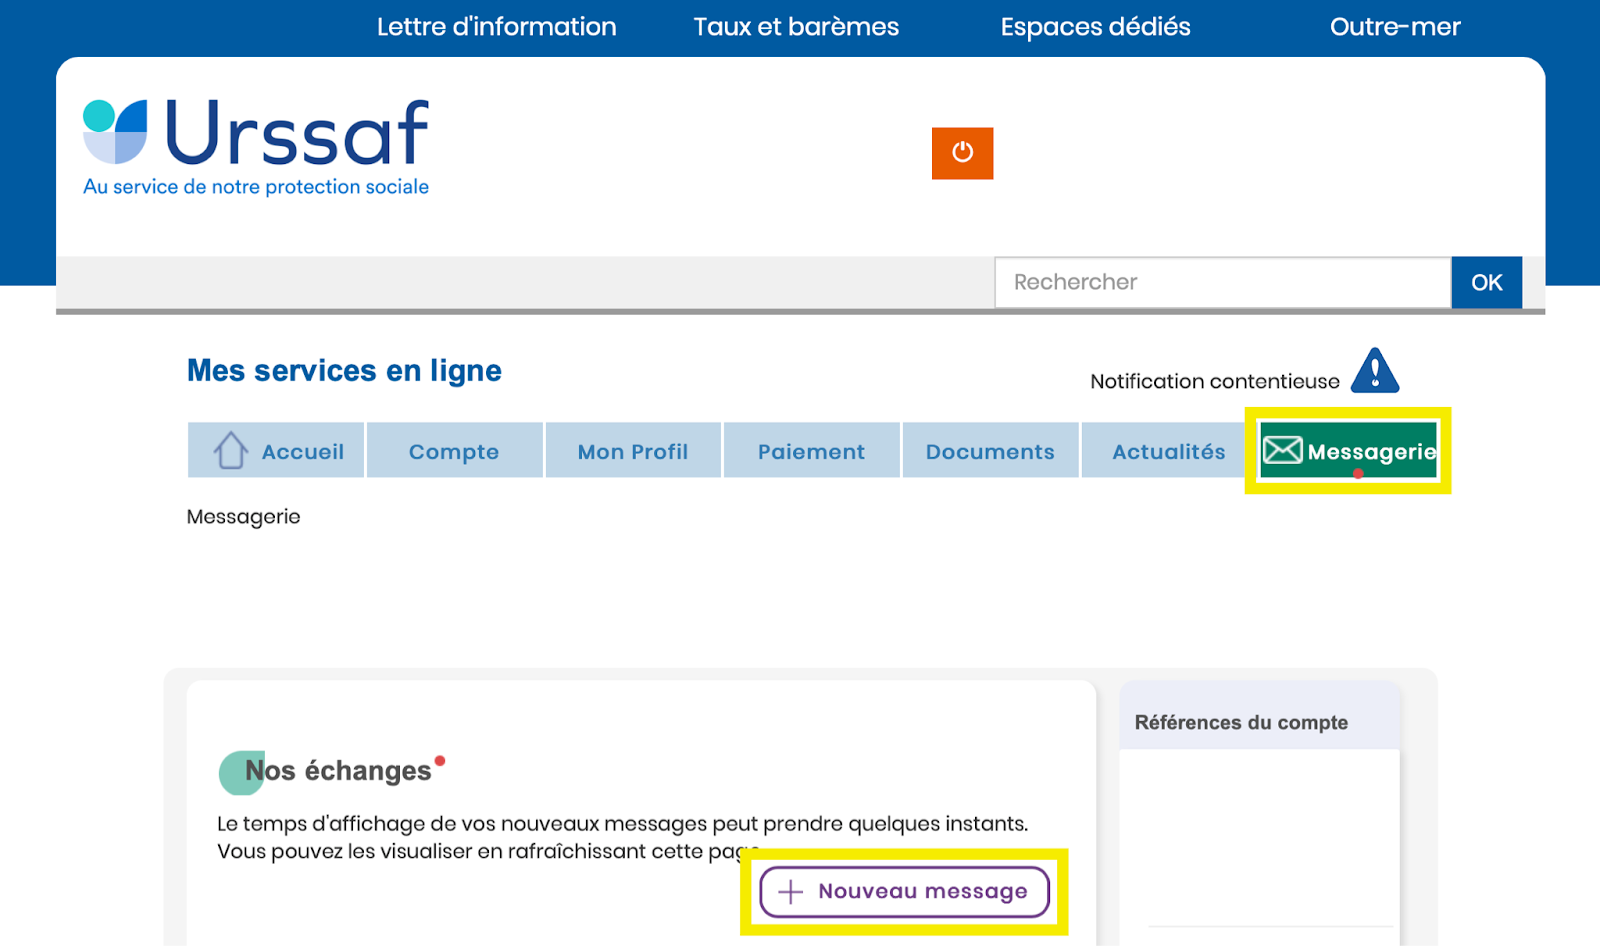
Task: Select the Paiement tab
Action: coord(811,450)
